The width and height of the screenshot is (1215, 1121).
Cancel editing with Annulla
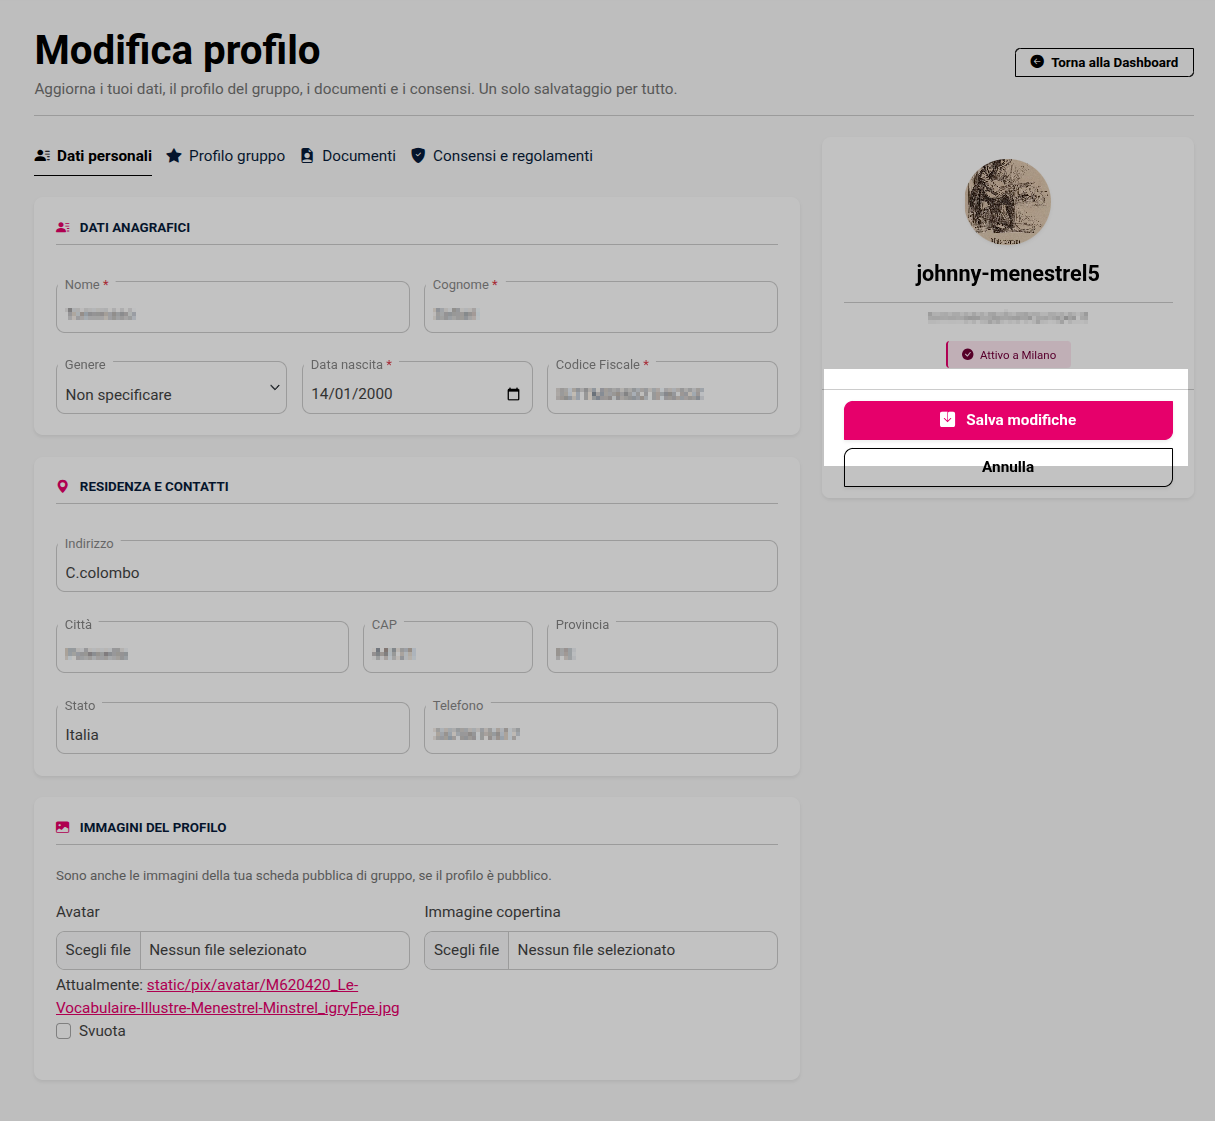[x=1008, y=467]
